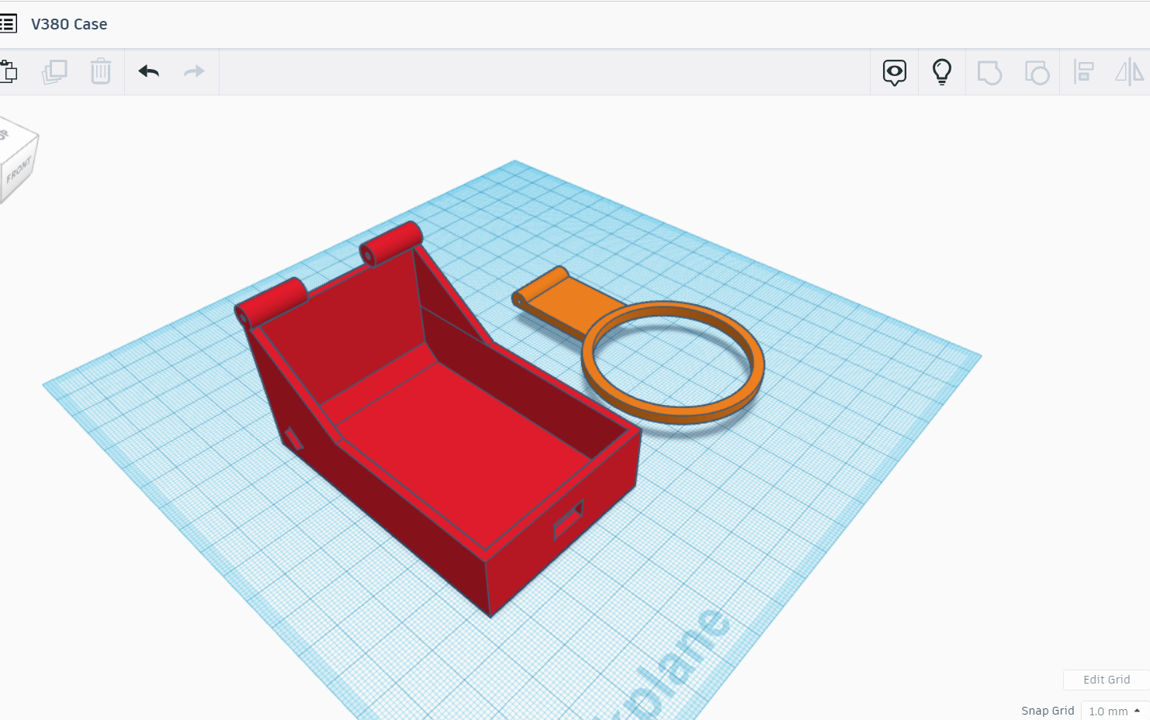
Task: Click the V380 Case design title
Action: tap(69, 24)
